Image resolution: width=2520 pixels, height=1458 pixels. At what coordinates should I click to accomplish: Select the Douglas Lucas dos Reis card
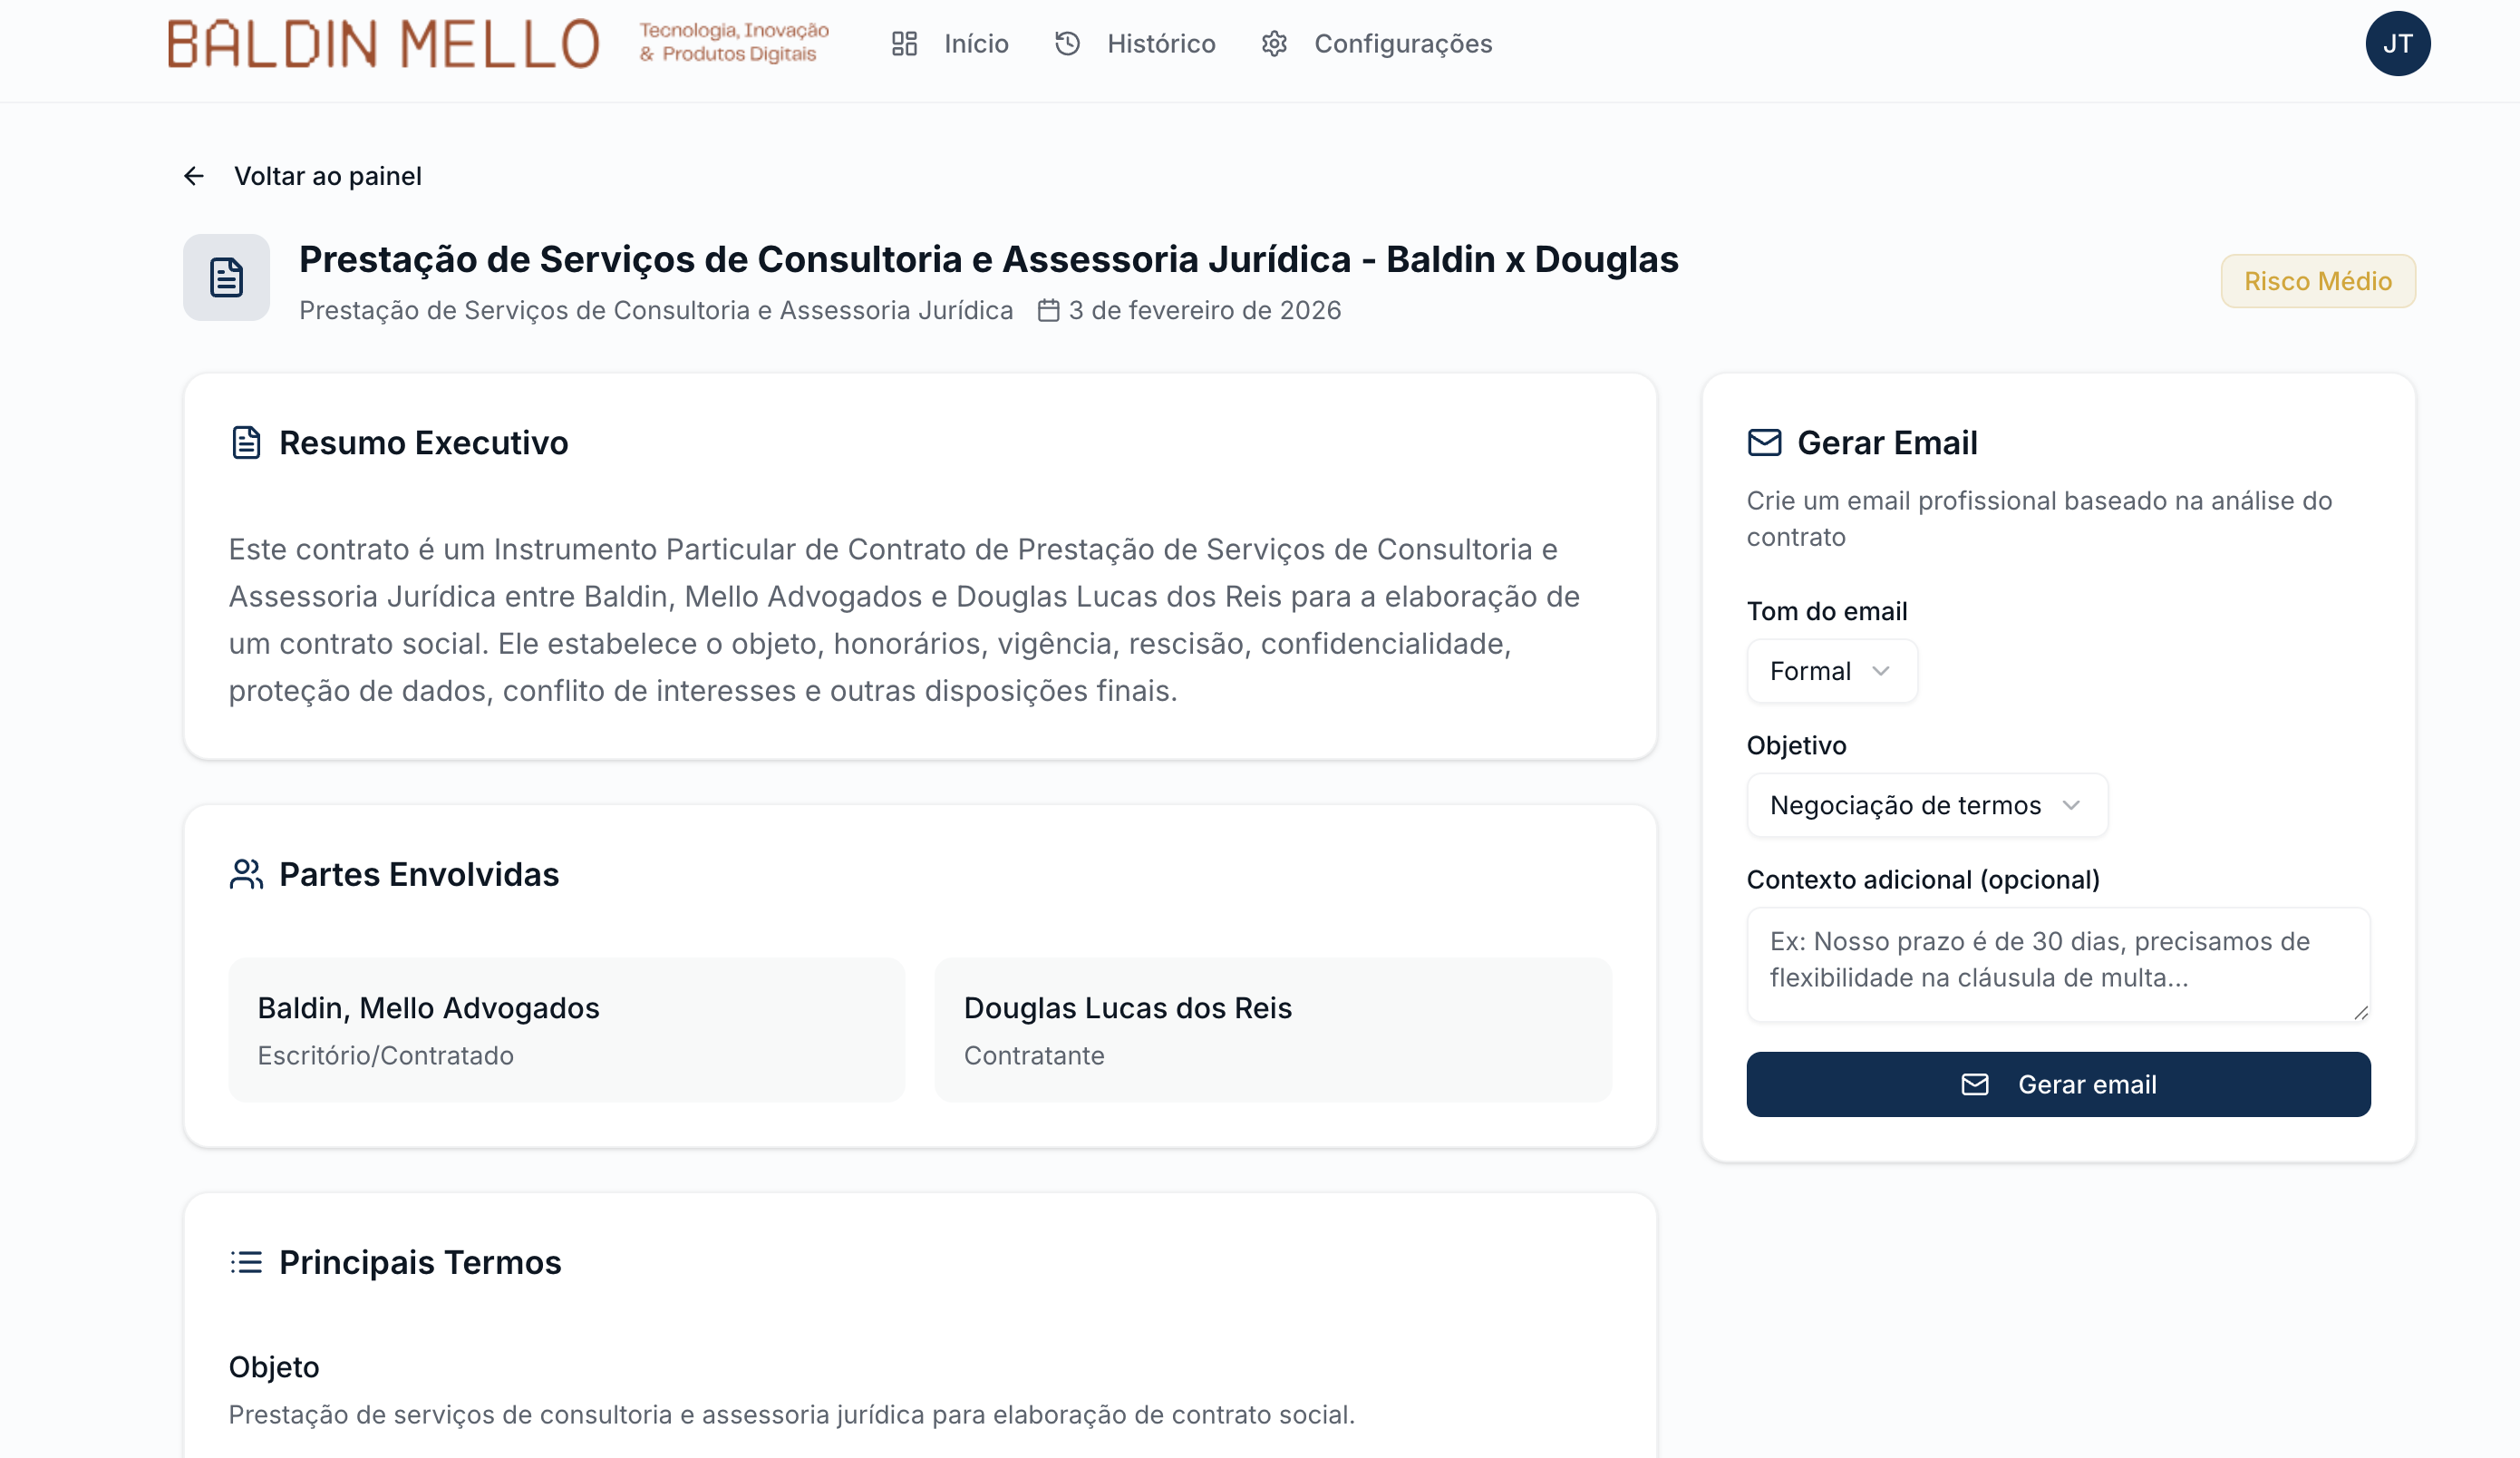click(1272, 1030)
